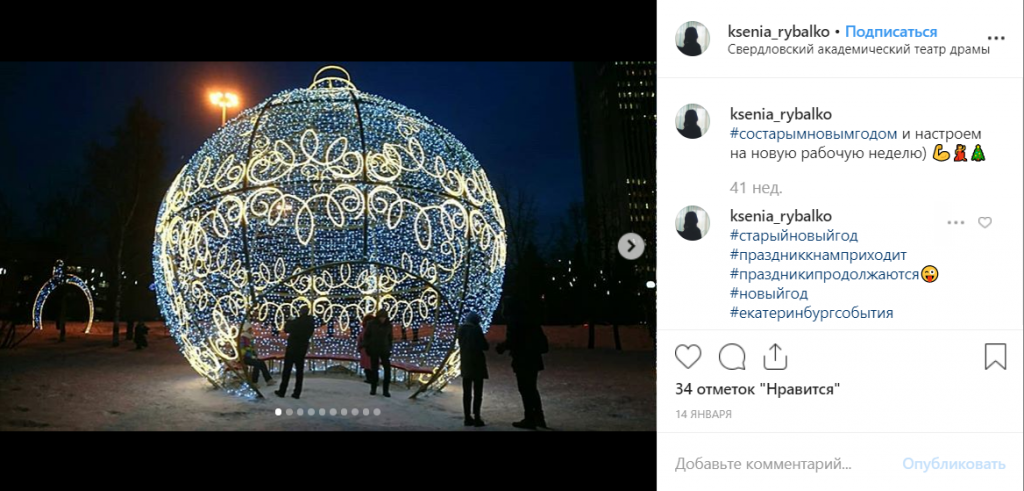The width and height of the screenshot is (1024, 491).
Task: Open hashtag #старыйновыйгод
Action: pyautogui.click(x=794, y=235)
